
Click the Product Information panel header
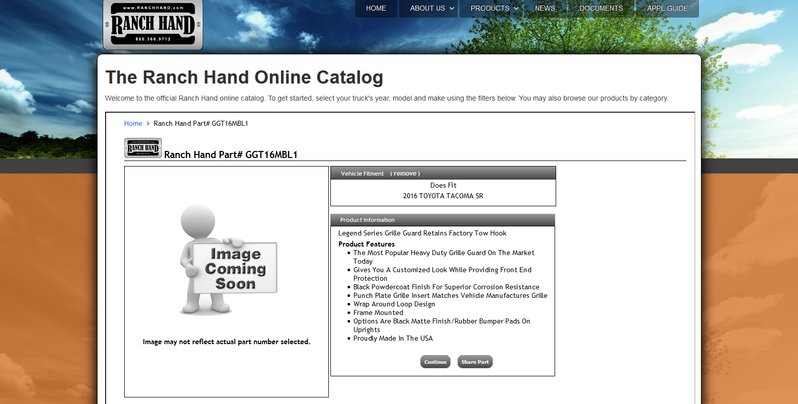pos(442,220)
